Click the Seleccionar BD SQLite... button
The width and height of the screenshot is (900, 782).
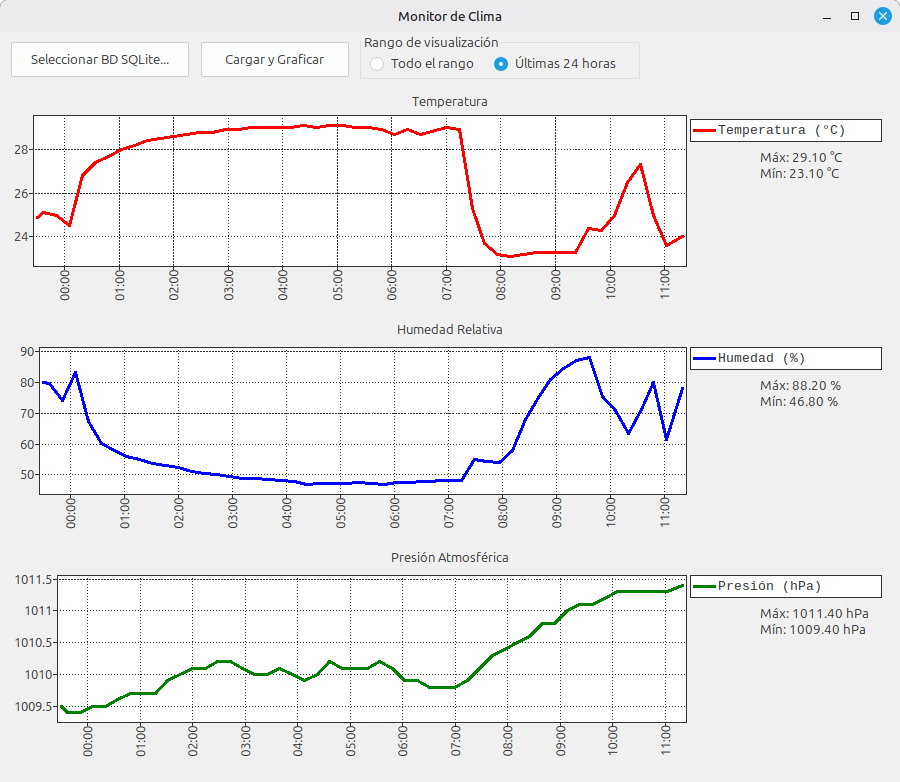pos(100,60)
